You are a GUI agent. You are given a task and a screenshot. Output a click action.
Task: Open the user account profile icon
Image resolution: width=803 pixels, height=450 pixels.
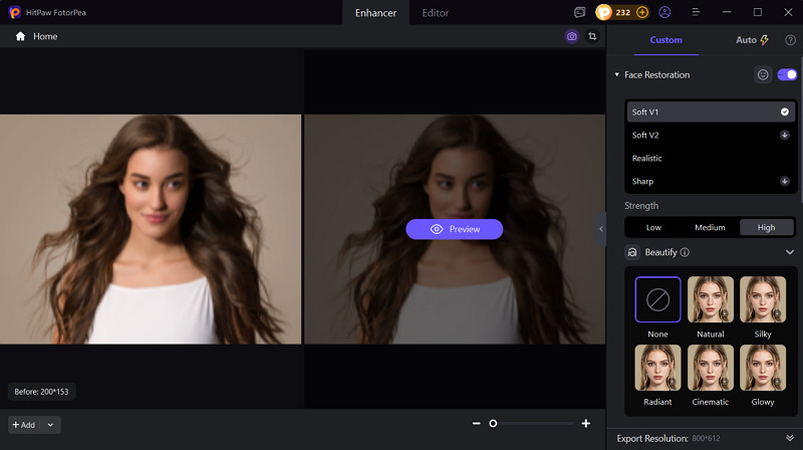(665, 12)
